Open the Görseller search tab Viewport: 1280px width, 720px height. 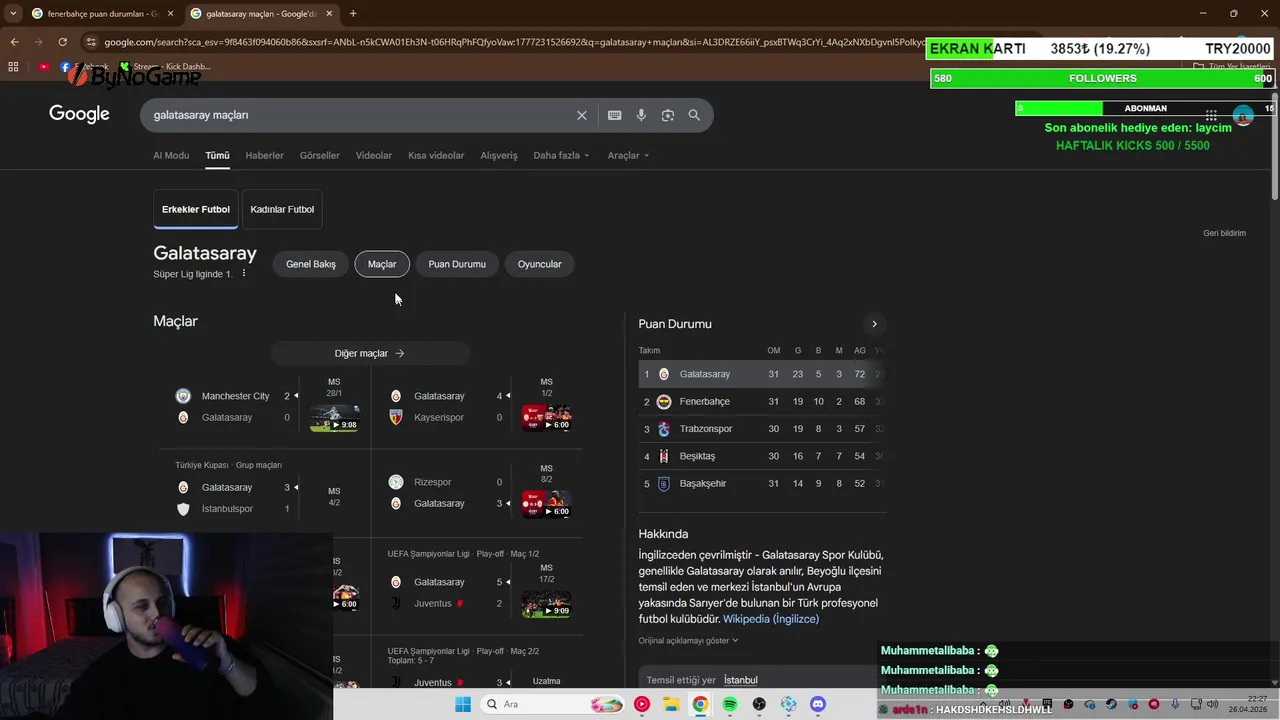tap(320, 156)
